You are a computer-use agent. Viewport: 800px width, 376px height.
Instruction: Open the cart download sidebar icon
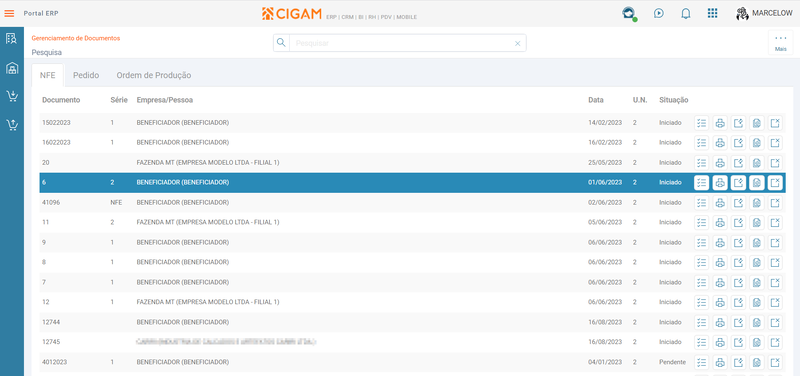(11, 96)
